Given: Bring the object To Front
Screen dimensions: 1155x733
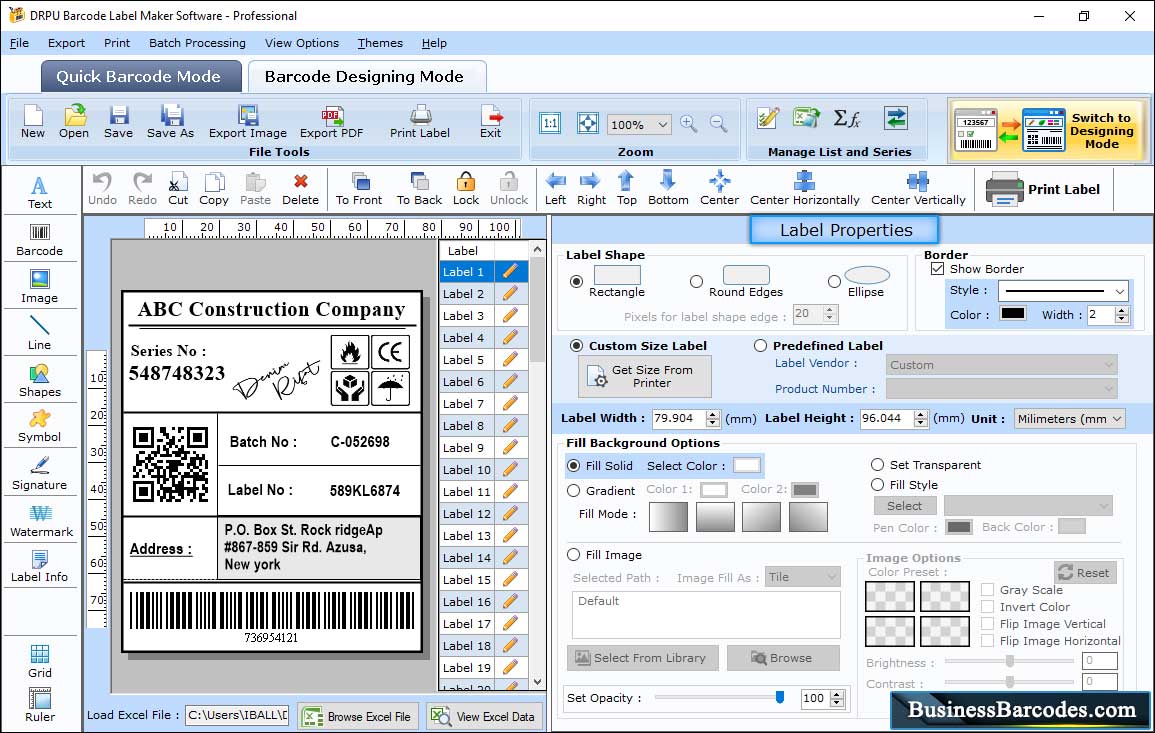Looking at the screenshot, I should pyautogui.click(x=359, y=189).
